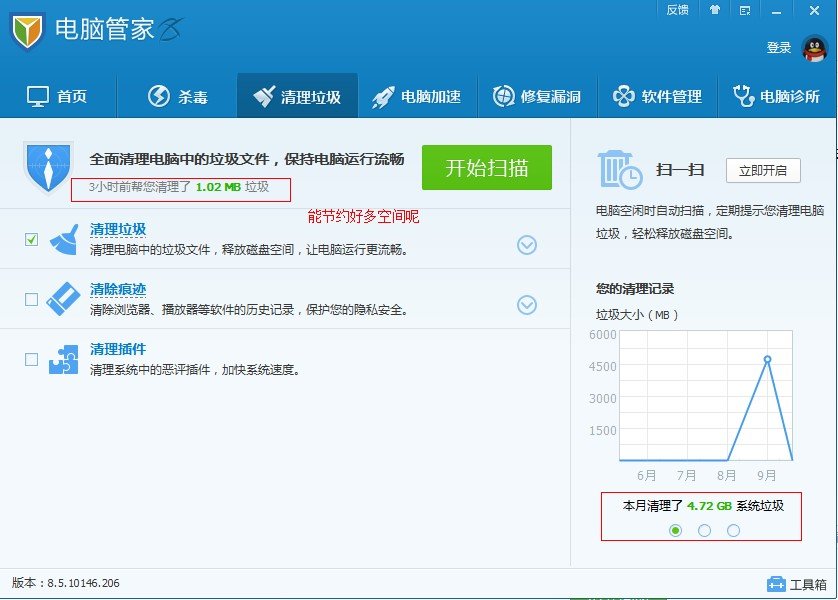
Task: Expand the 清理垃圾 details chevron
Action: point(527,244)
